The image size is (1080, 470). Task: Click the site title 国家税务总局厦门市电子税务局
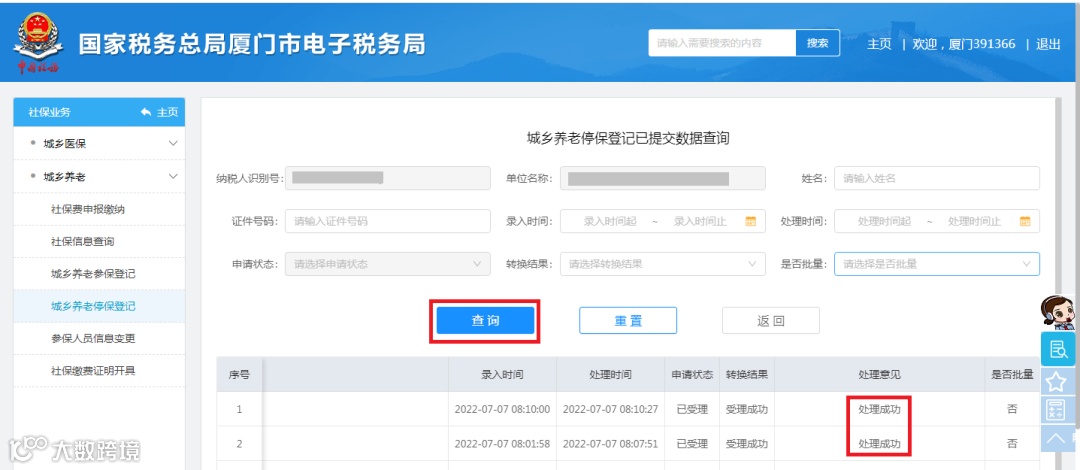pos(252,44)
